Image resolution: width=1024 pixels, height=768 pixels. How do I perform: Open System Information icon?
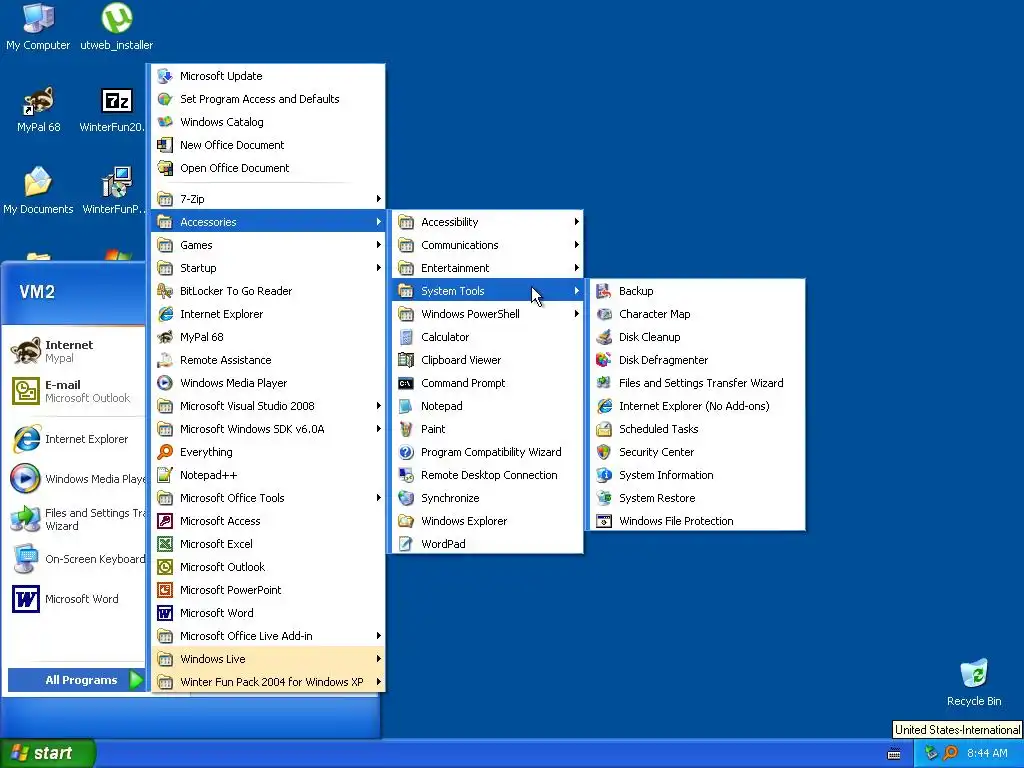tap(604, 475)
